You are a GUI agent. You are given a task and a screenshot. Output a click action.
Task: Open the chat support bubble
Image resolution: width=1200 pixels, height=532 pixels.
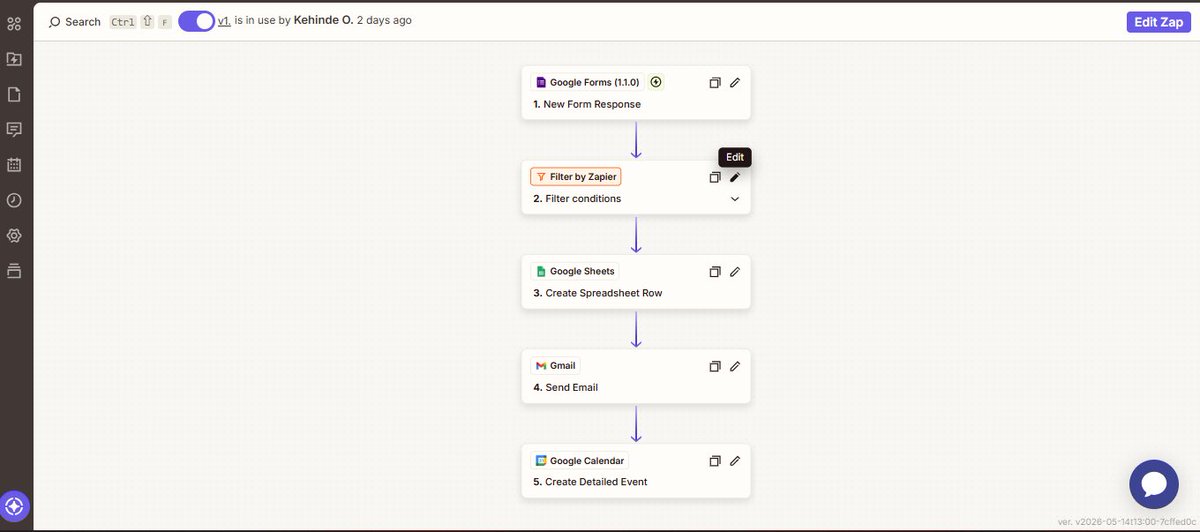click(1153, 485)
